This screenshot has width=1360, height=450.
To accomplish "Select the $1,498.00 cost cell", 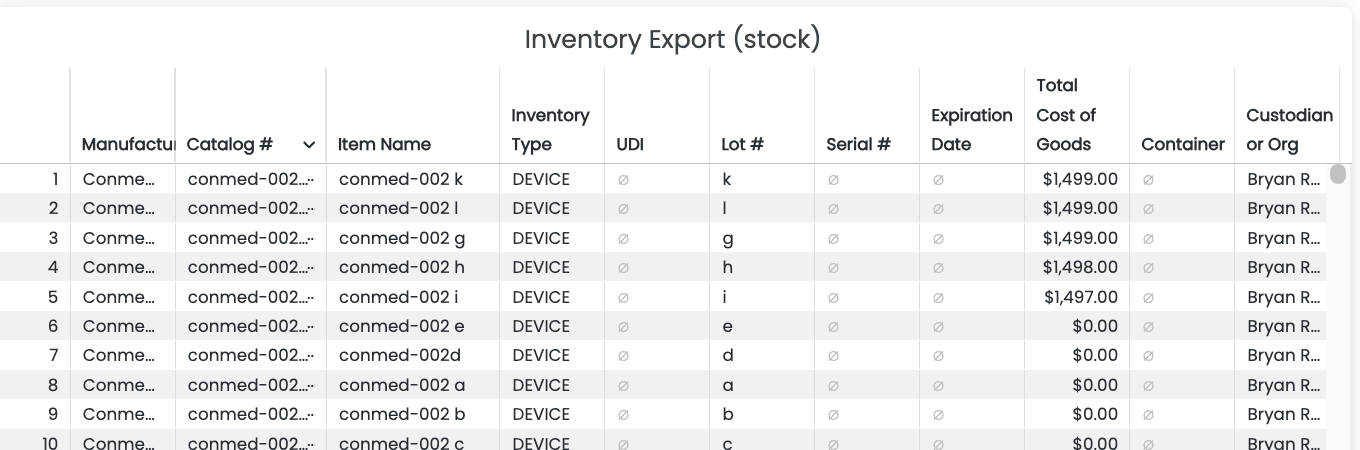I will point(1080,268).
